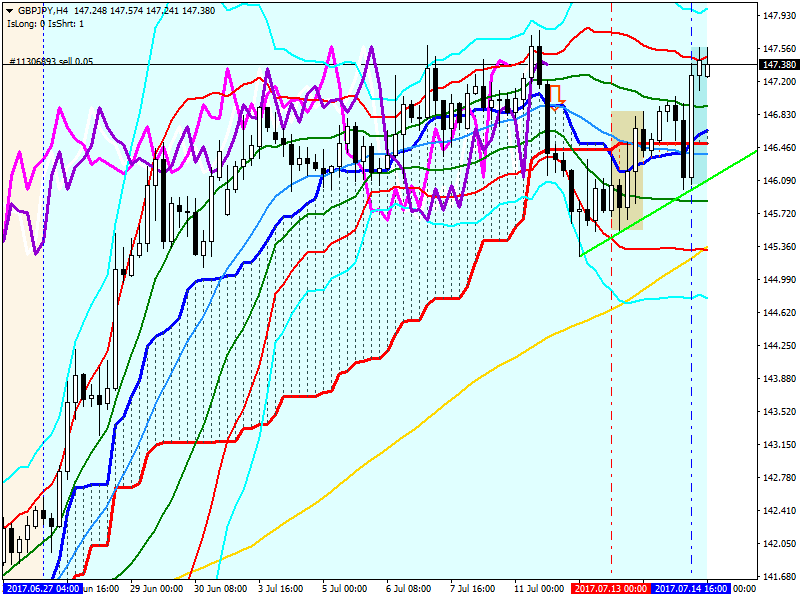Click the 144.250 price scale label
Screen dimensions: 800x600
click(779, 346)
